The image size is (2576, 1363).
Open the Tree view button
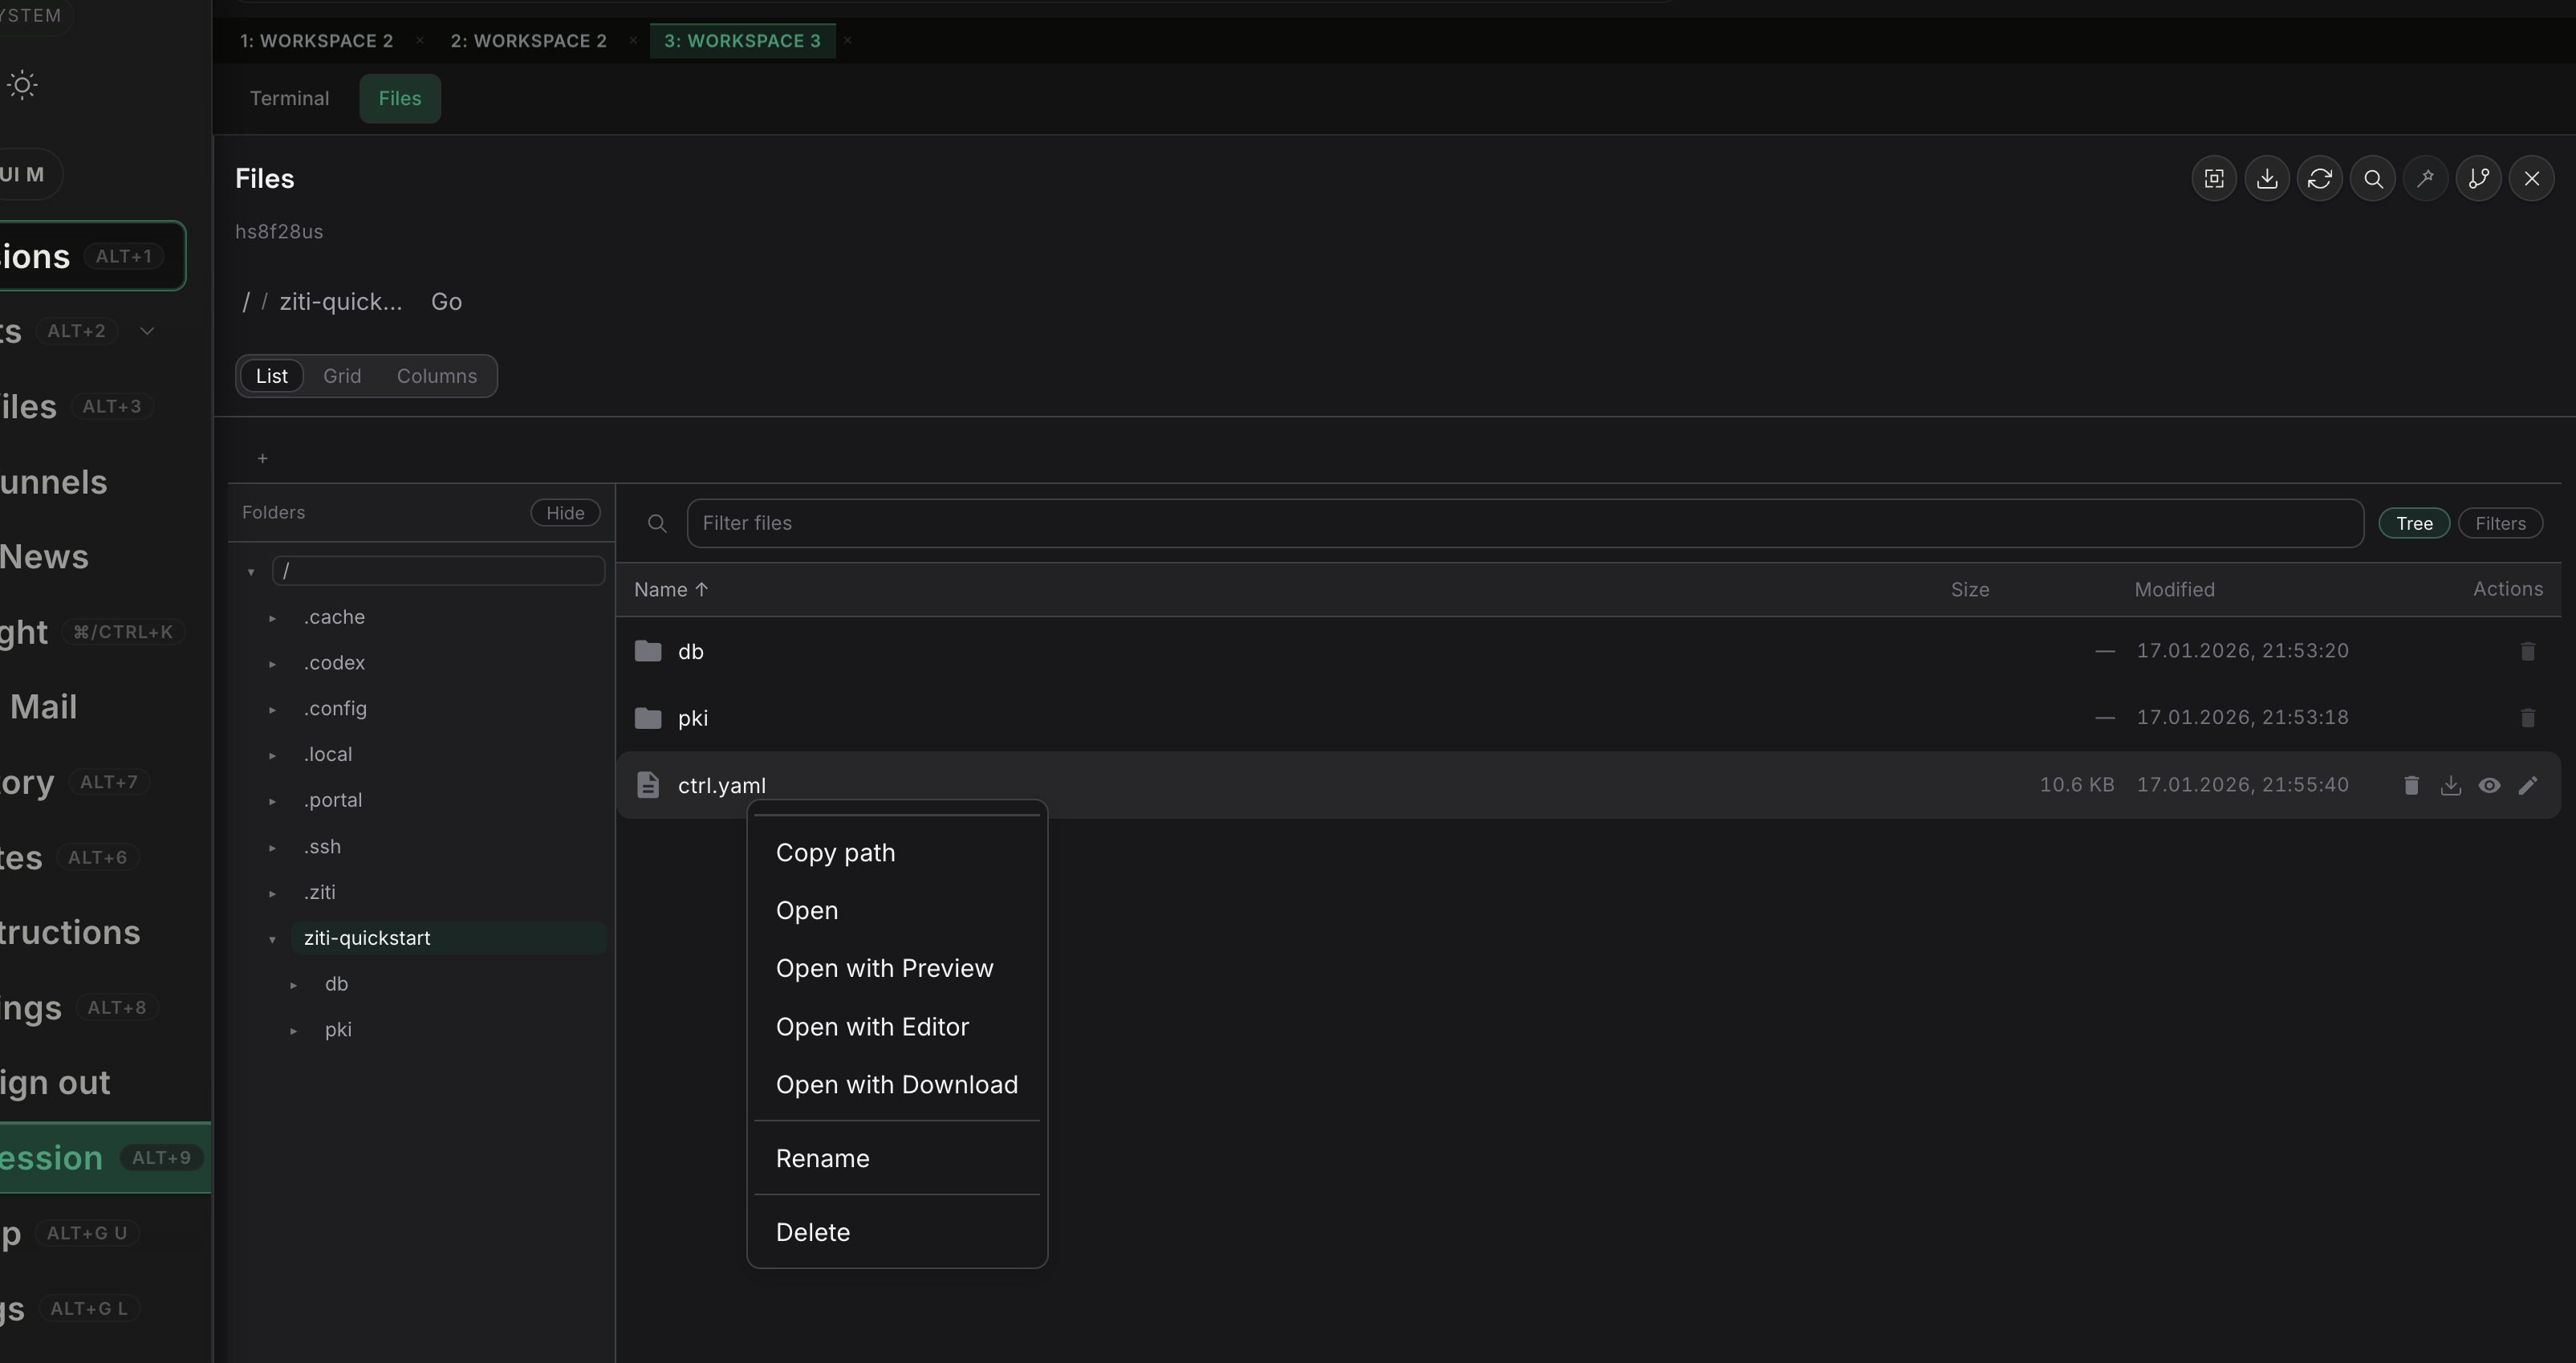(2413, 522)
